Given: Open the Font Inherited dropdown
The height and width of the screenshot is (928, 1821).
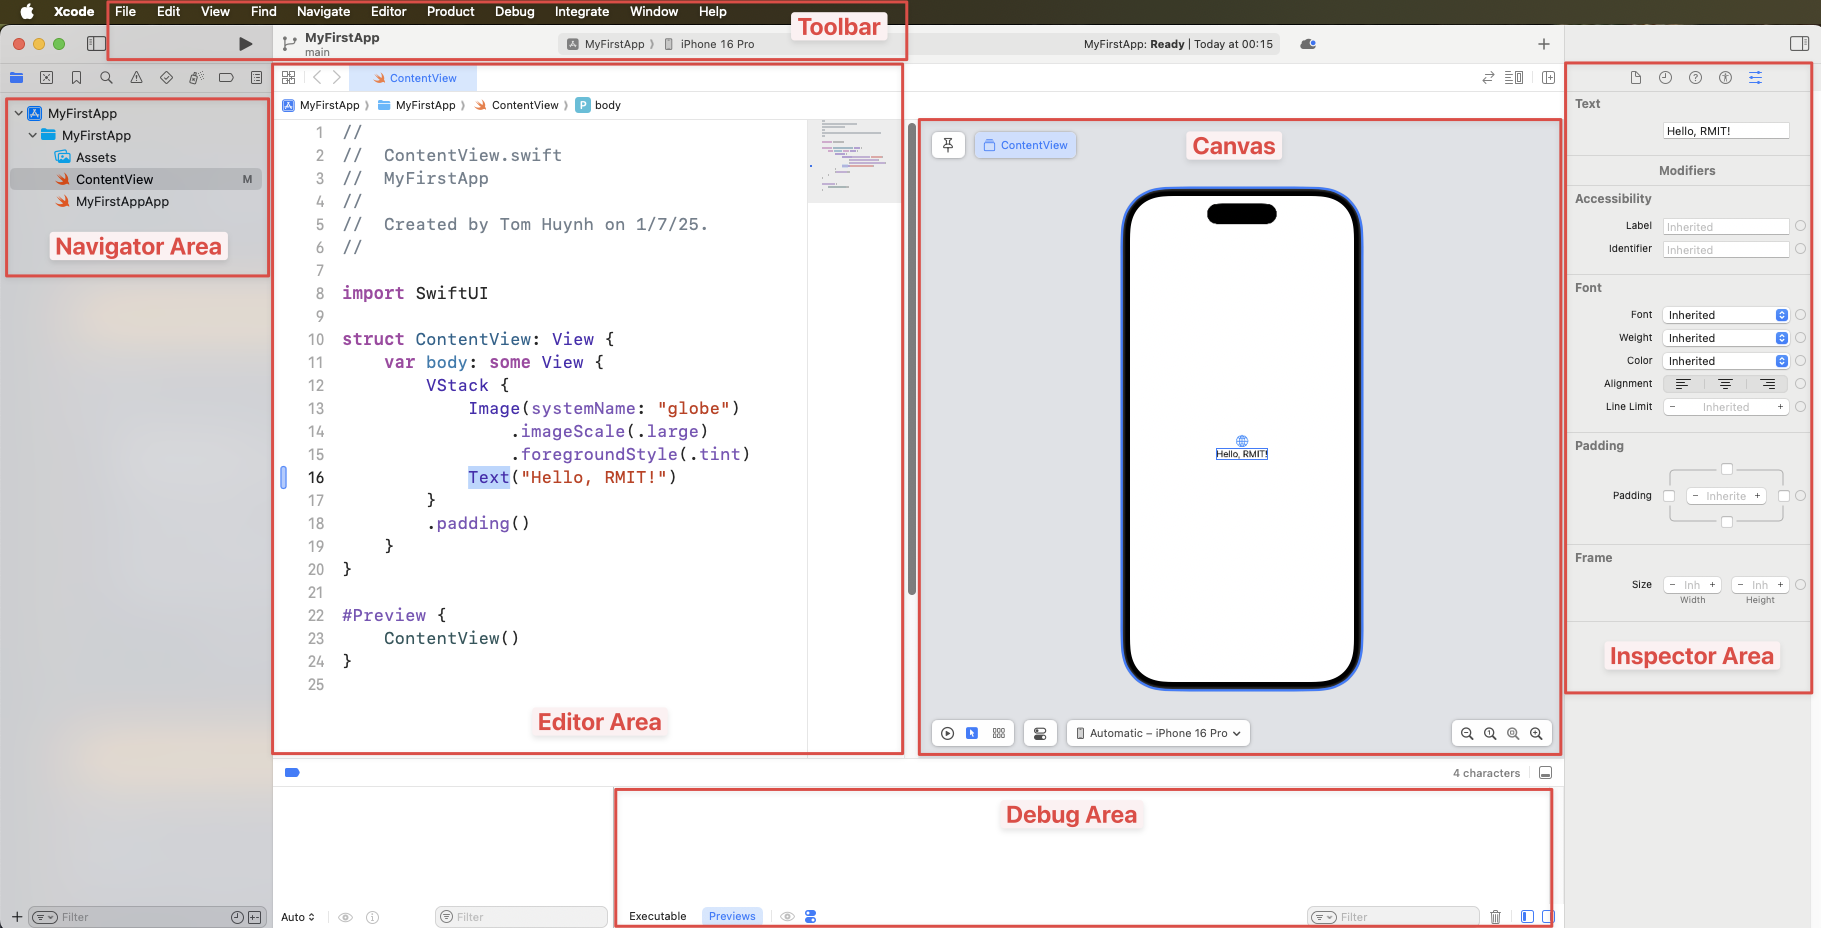Looking at the screenshot, I should click(1725, 314).
